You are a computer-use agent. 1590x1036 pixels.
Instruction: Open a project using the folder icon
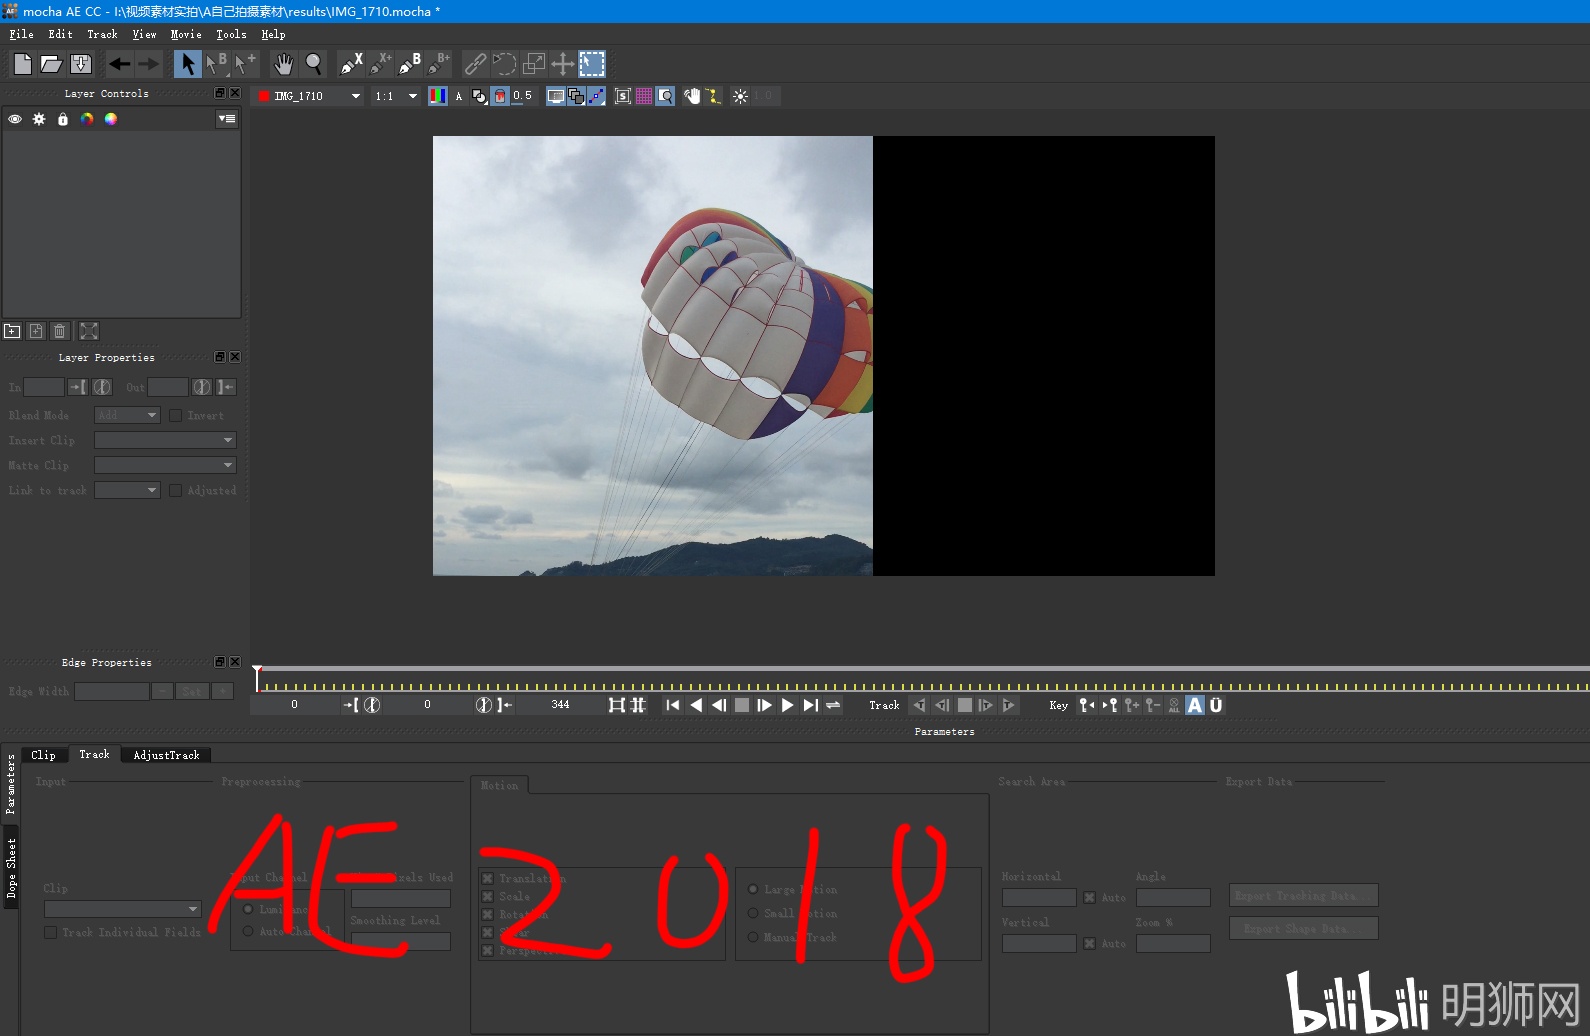51,64
